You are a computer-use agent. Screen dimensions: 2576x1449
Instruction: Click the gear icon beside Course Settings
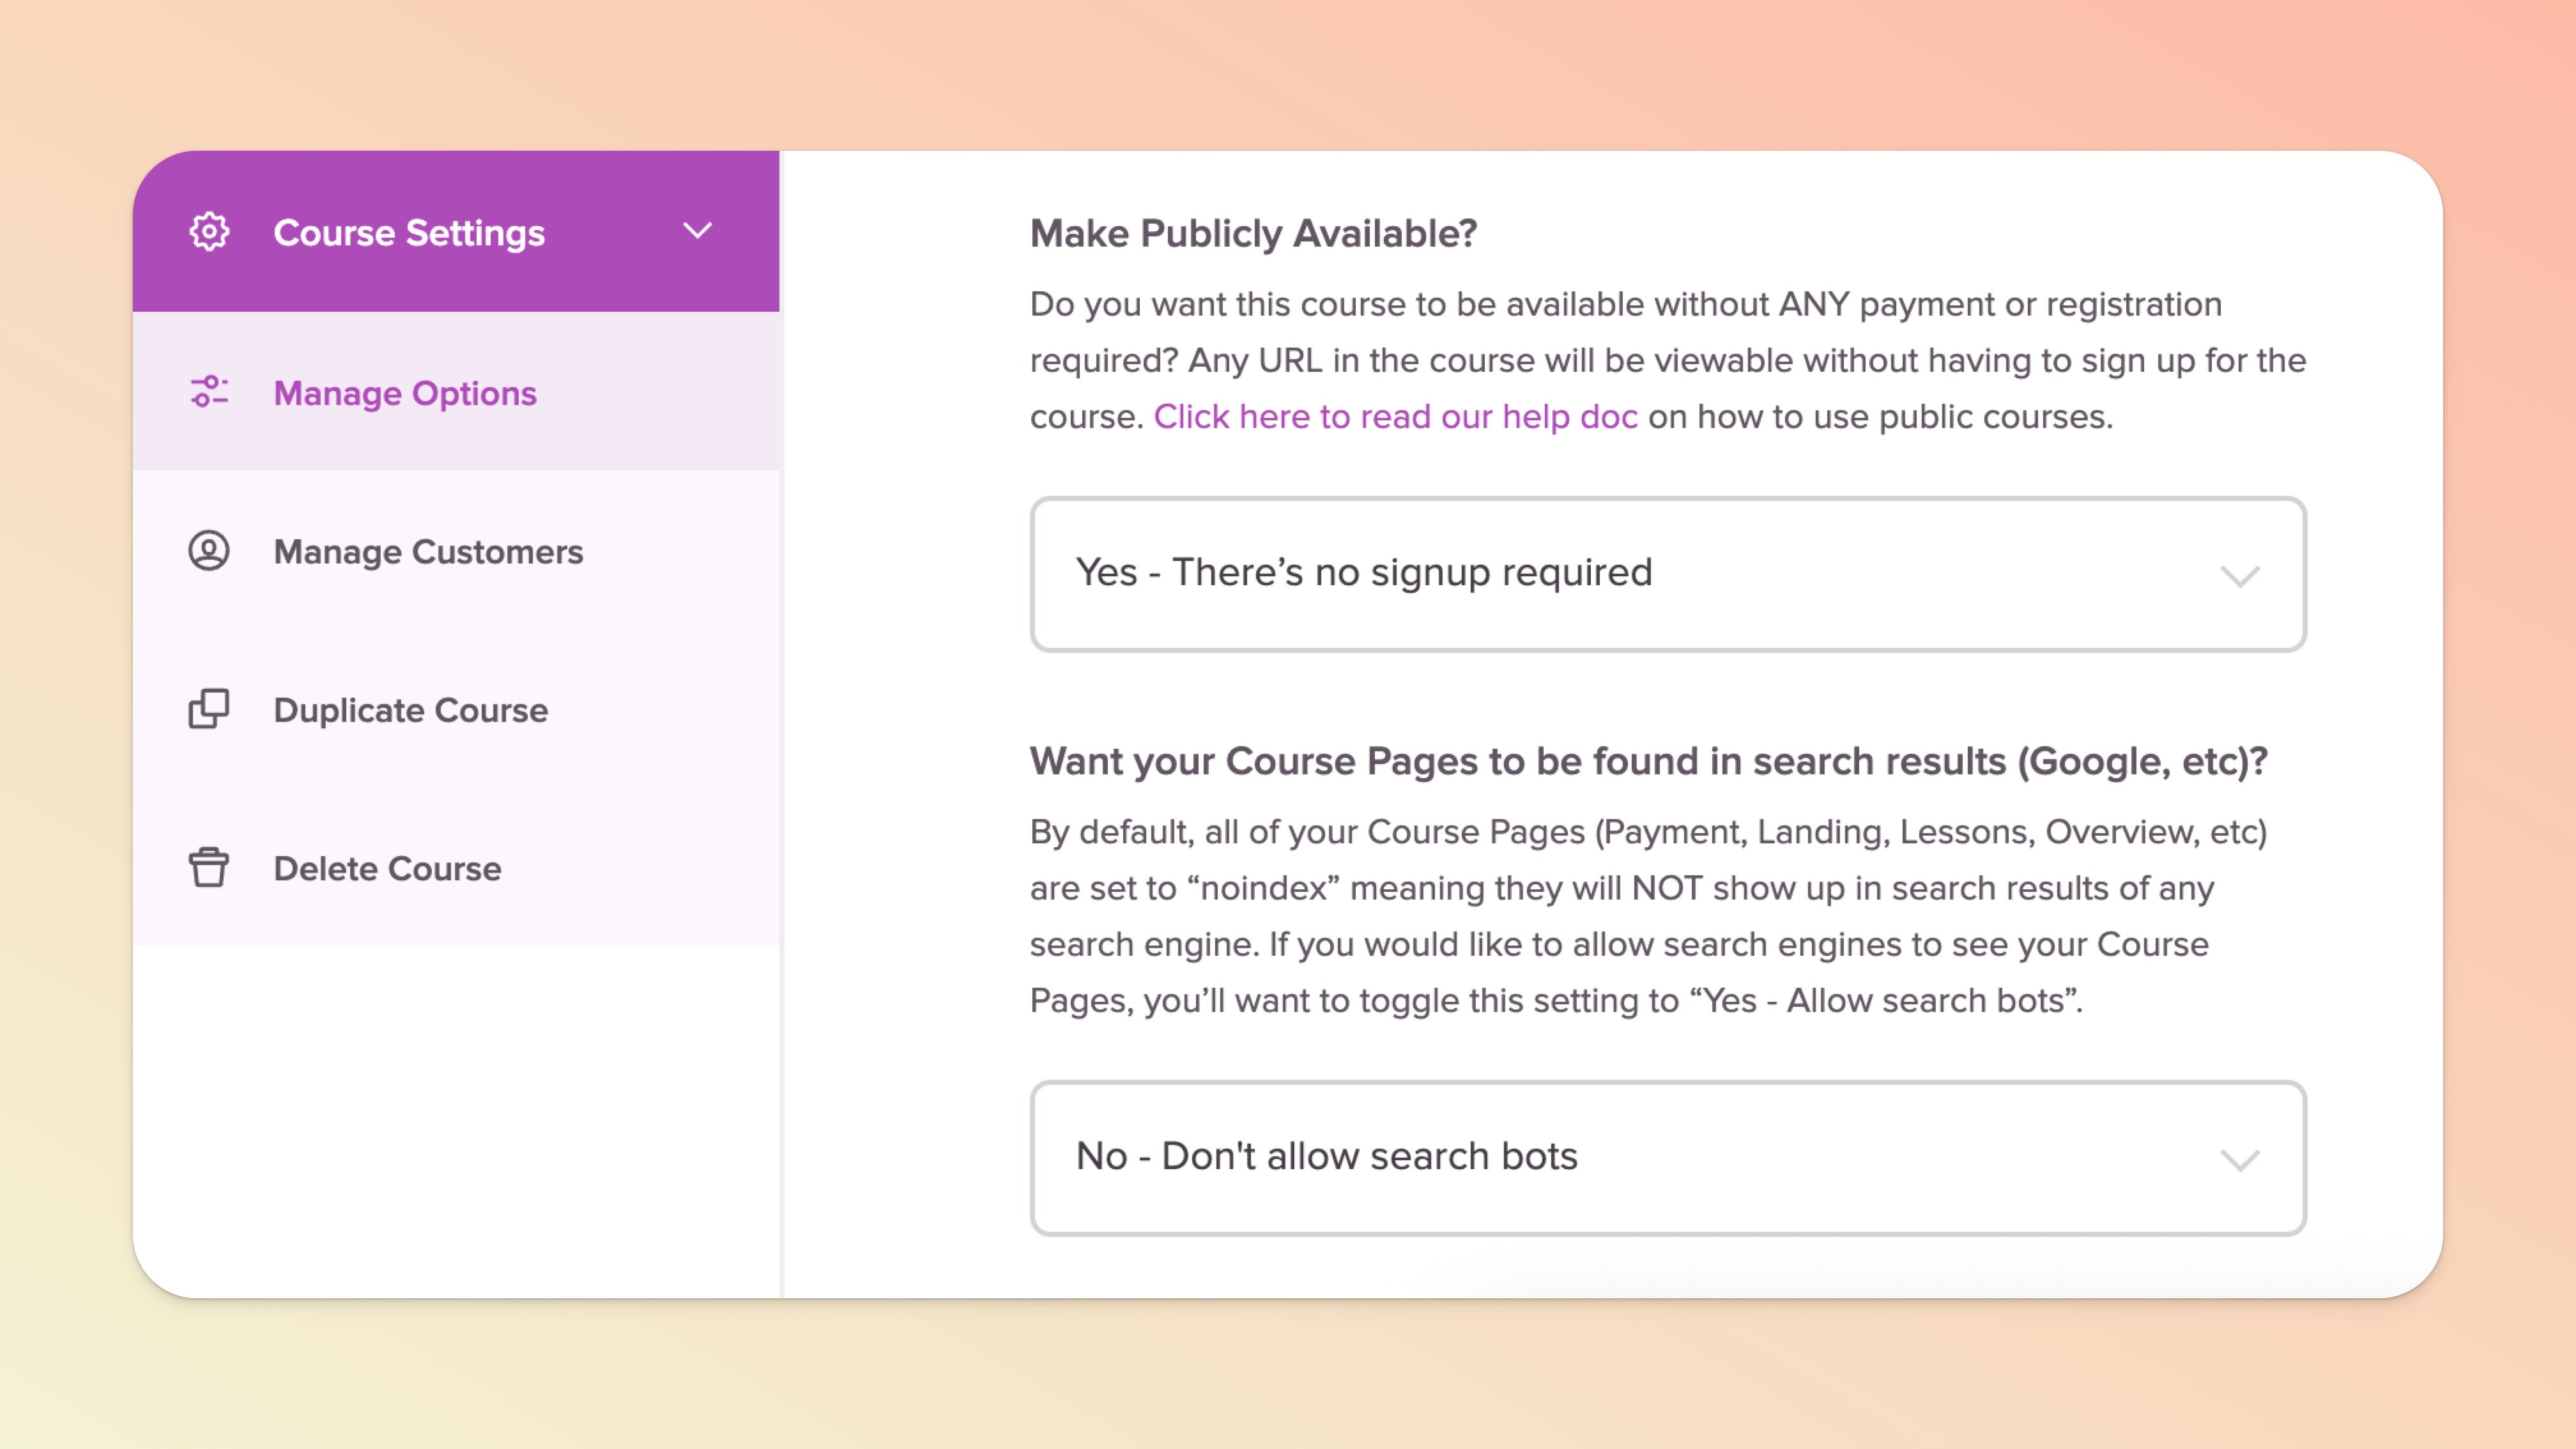point(209,232)
